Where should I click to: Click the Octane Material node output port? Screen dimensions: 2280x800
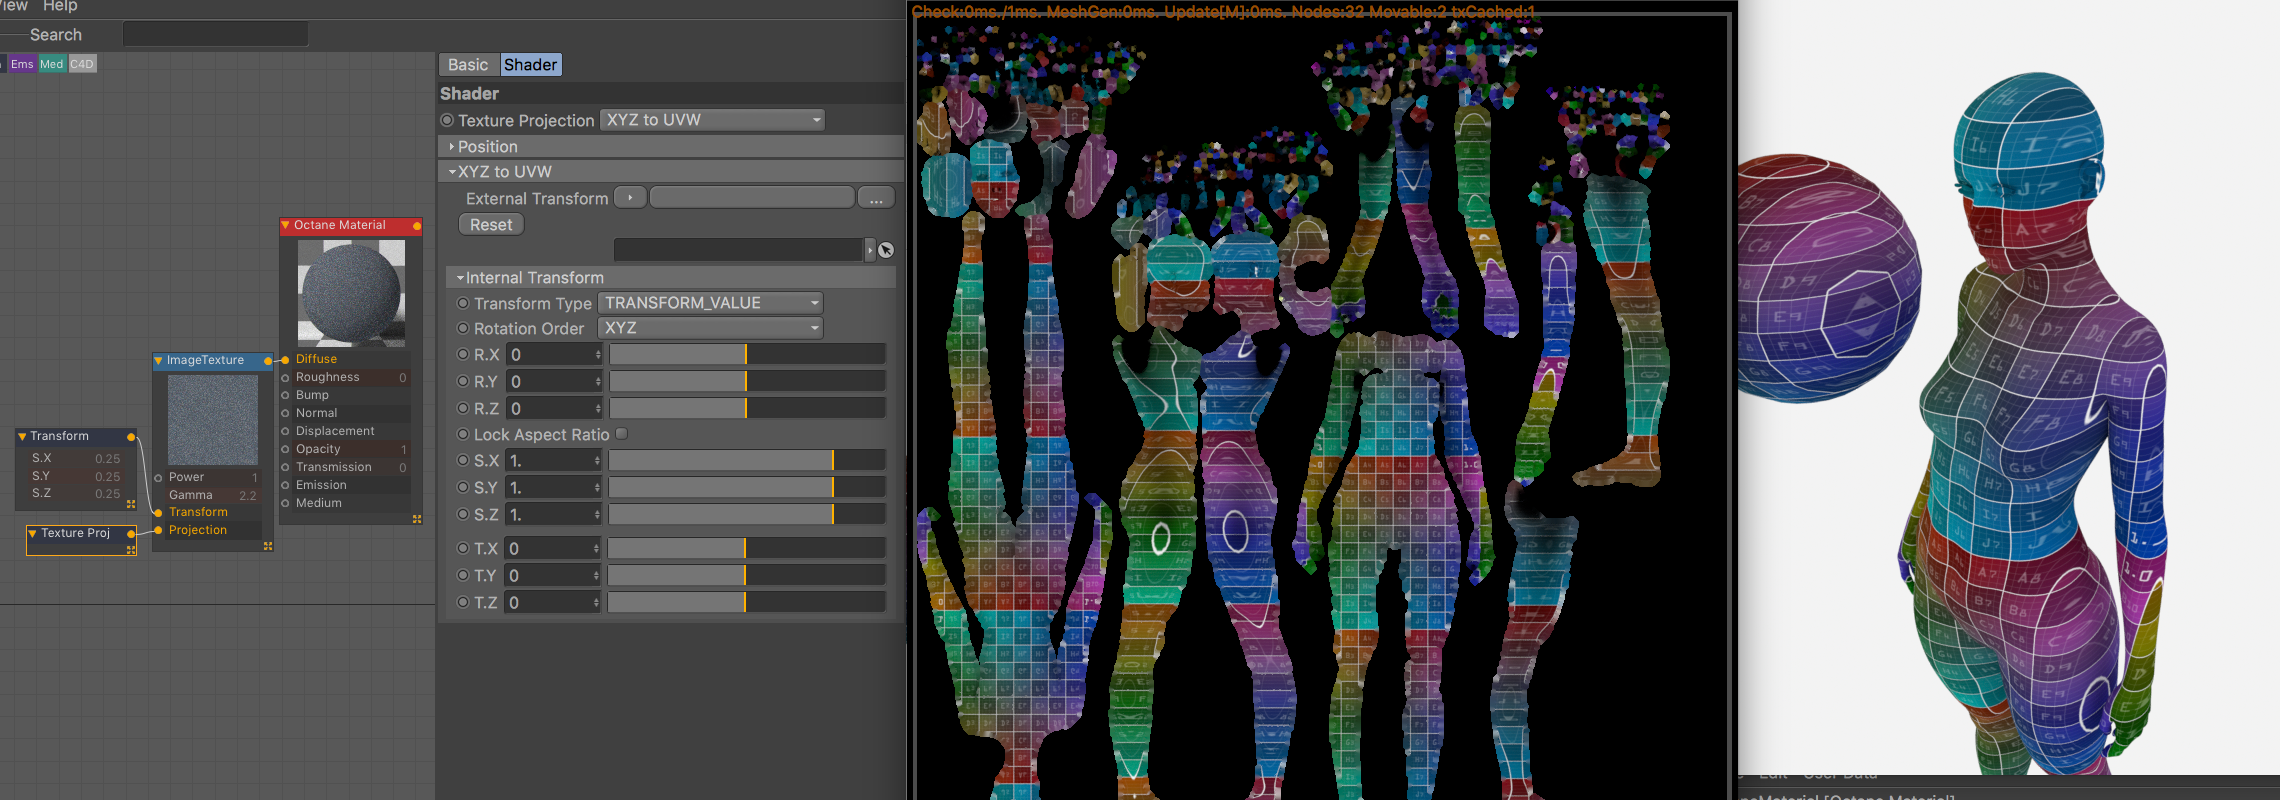click(417, 226)
